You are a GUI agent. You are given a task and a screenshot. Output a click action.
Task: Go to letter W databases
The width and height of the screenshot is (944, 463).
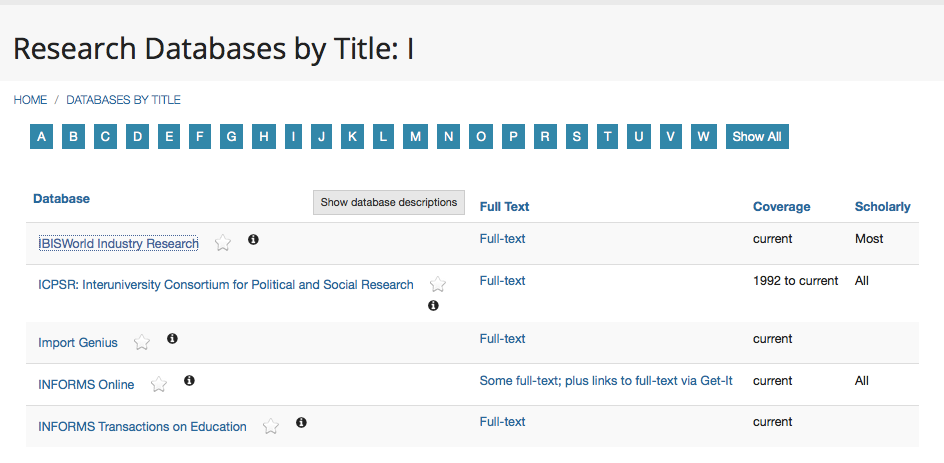[703, 137]
